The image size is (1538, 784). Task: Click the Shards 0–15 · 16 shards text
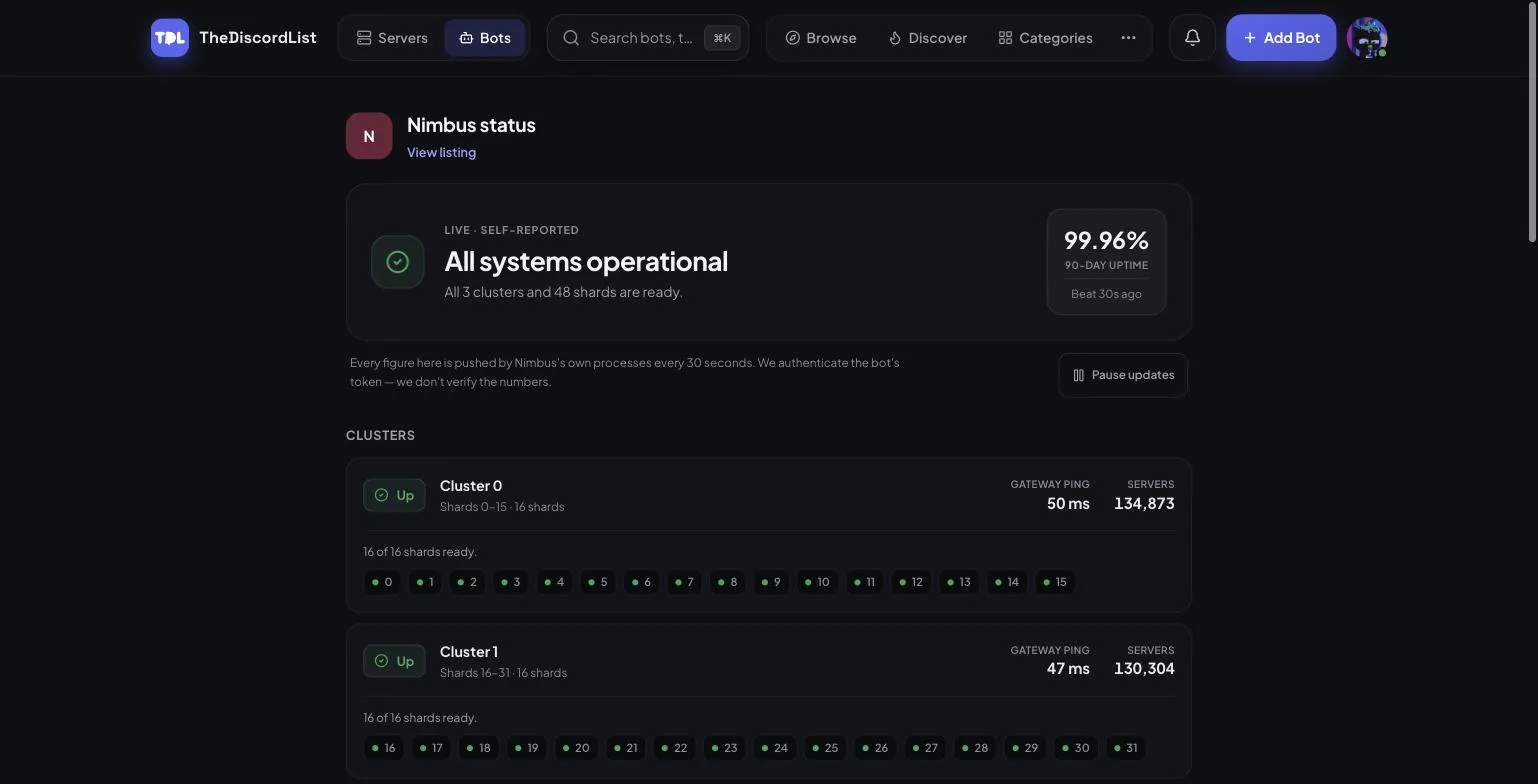[x=502, y=507]
